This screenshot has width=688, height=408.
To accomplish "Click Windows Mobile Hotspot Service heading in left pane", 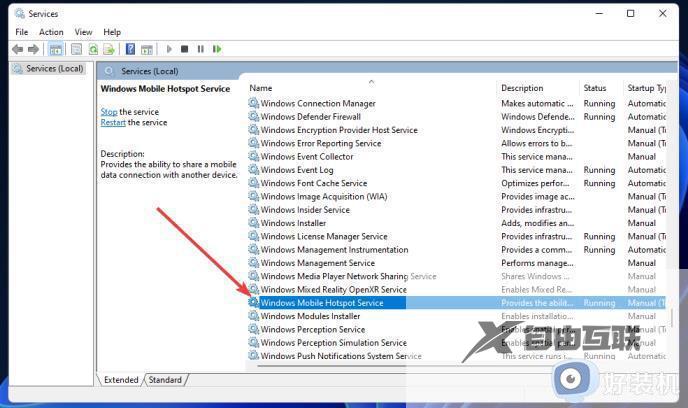I will [x=165, y=89].
